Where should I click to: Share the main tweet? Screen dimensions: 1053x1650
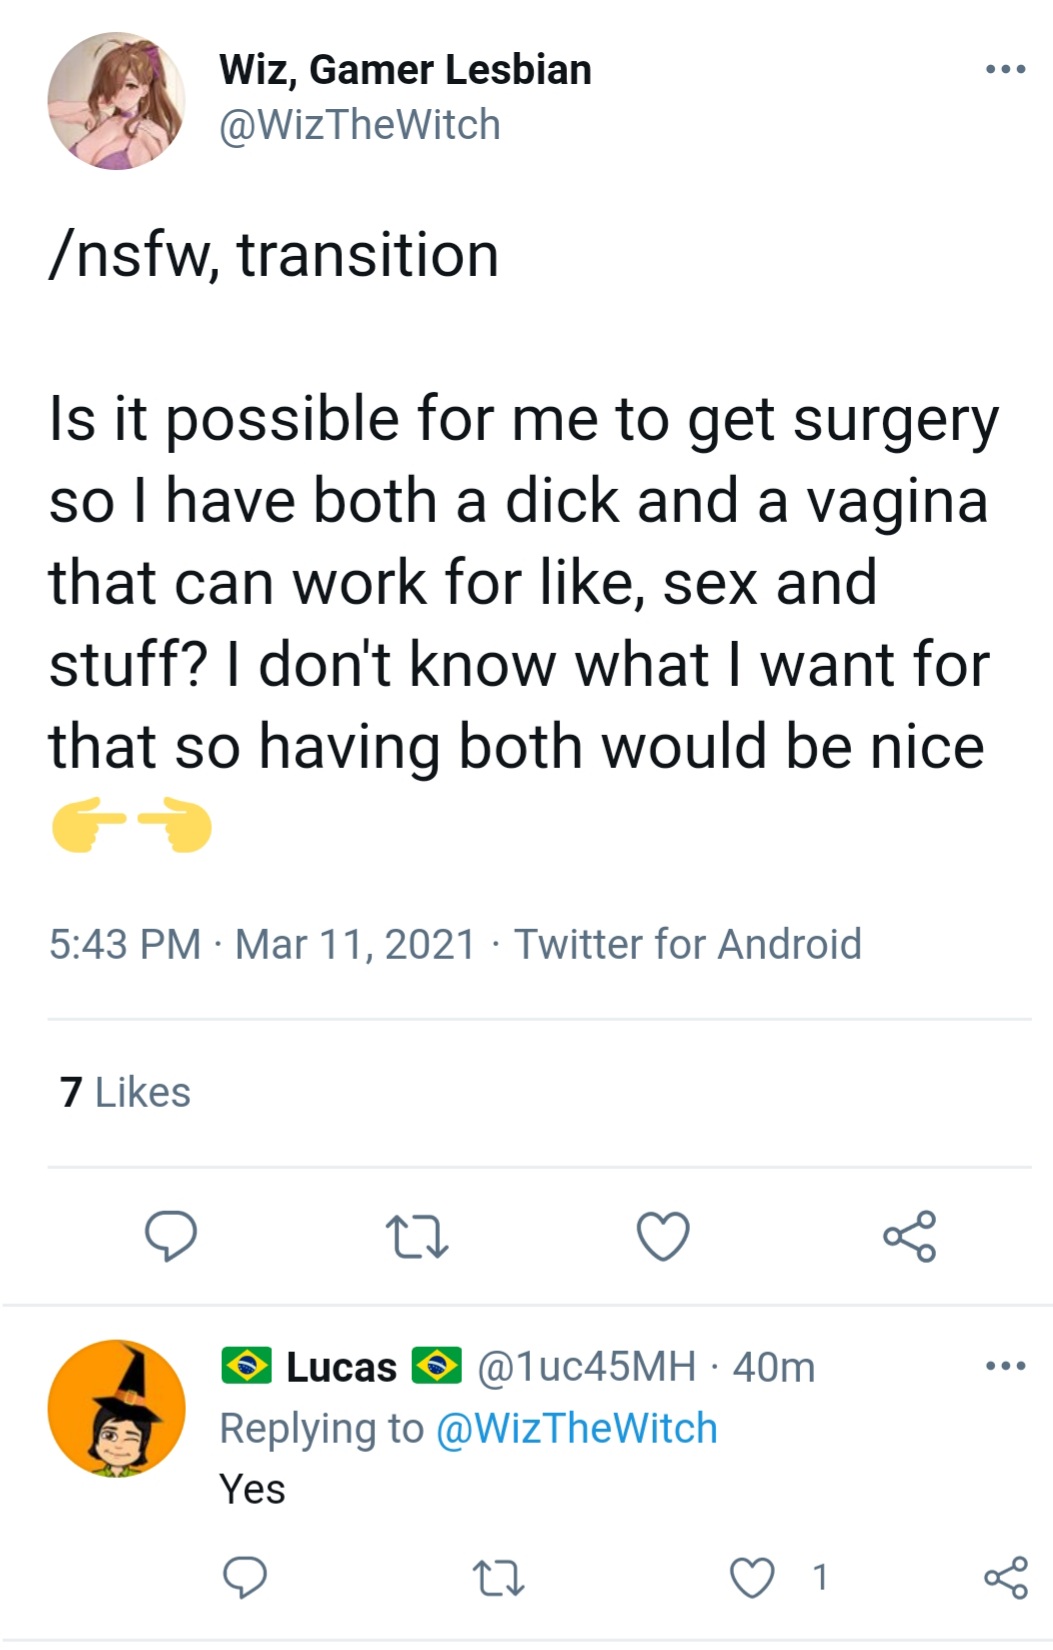click(x=909, y=1236)
